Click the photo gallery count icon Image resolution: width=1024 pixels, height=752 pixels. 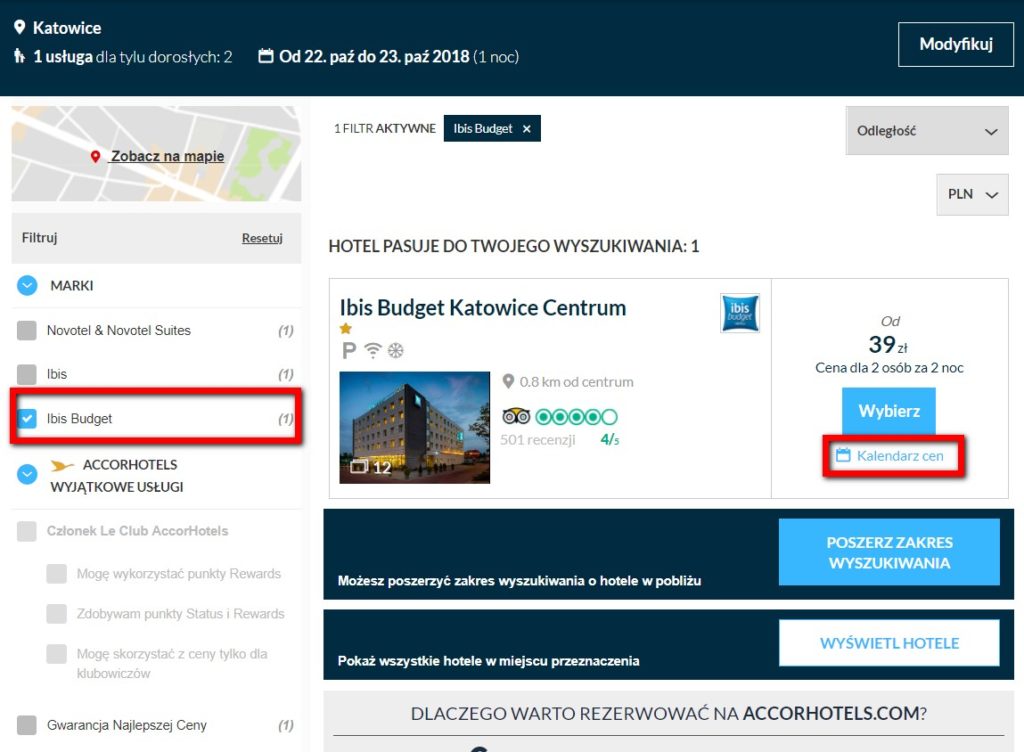[x=359, y=467]
